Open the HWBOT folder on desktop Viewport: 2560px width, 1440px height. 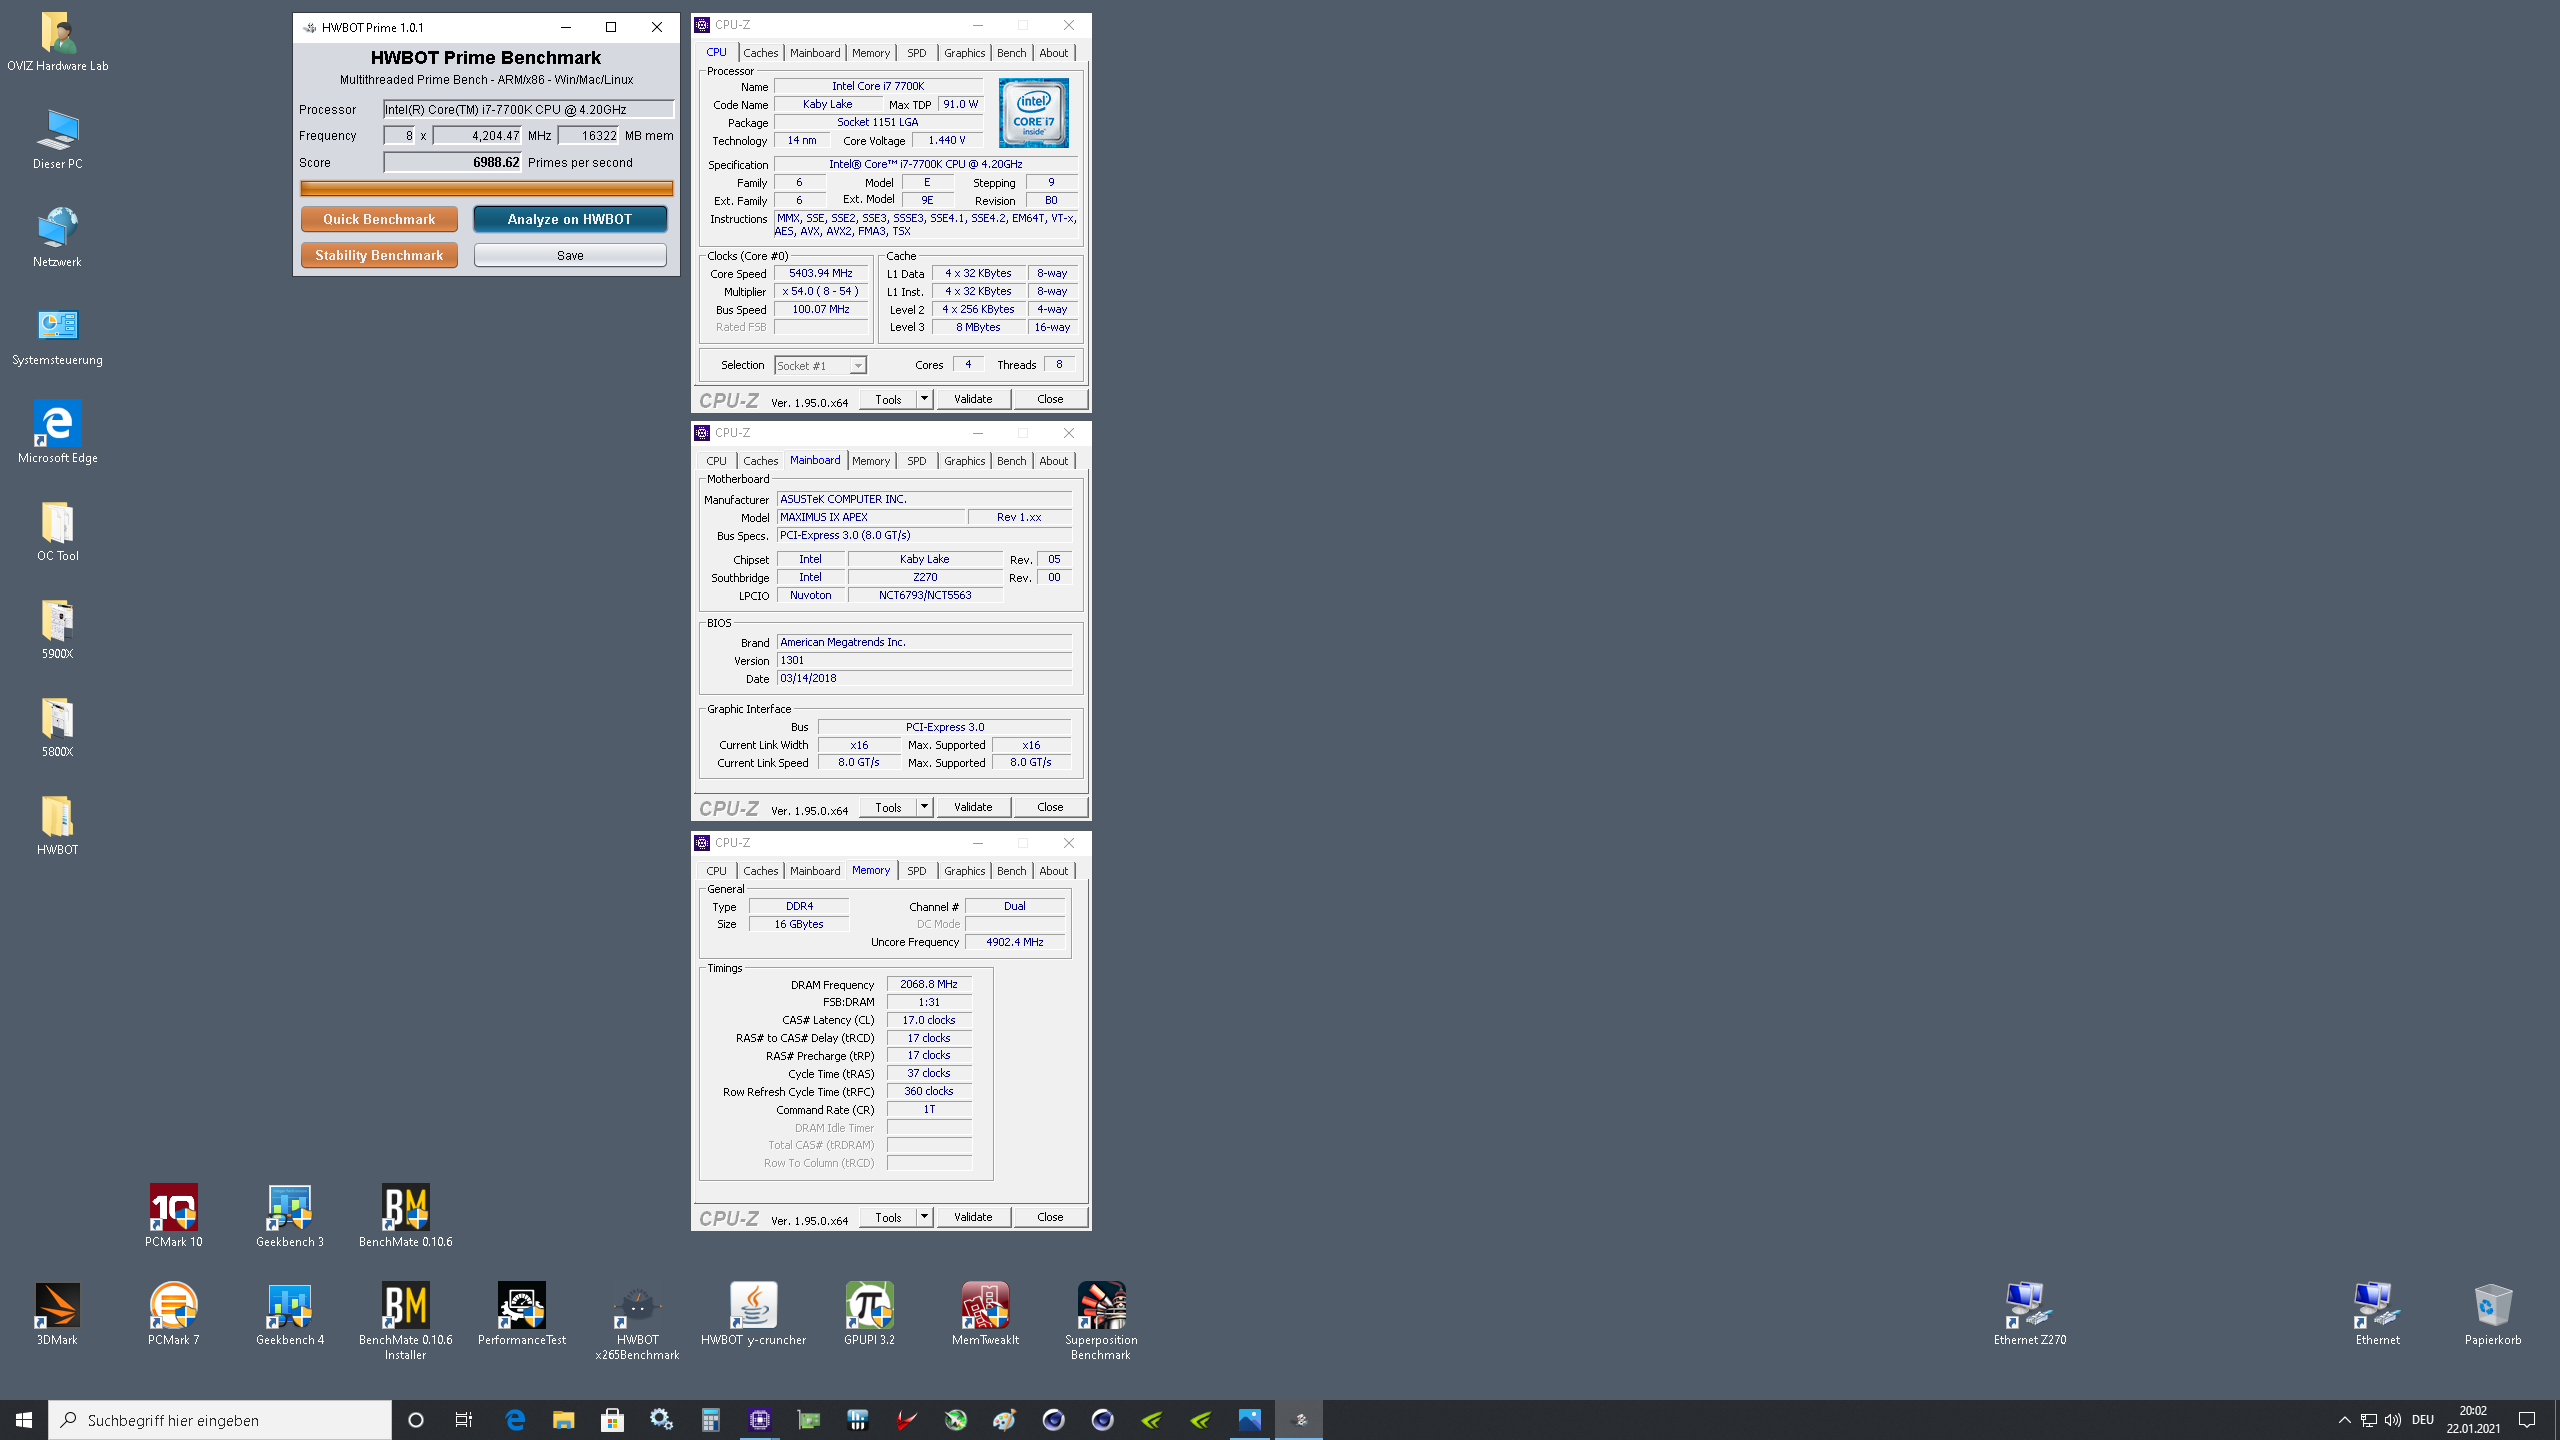pos(57,825)
